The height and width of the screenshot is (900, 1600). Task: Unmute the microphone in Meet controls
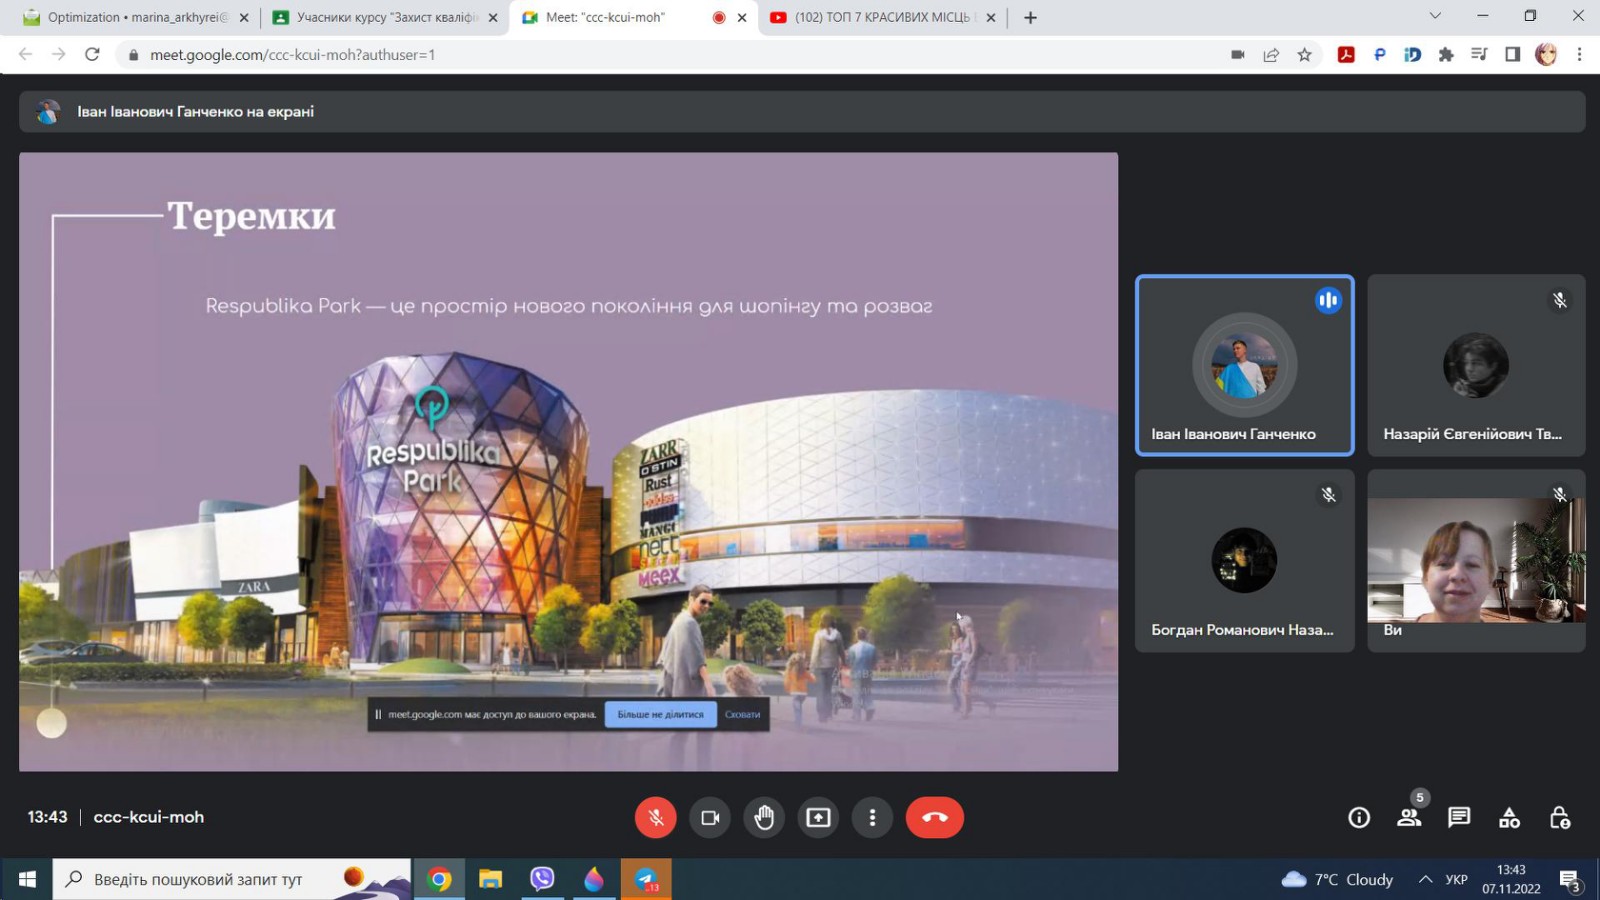[655, 817]
